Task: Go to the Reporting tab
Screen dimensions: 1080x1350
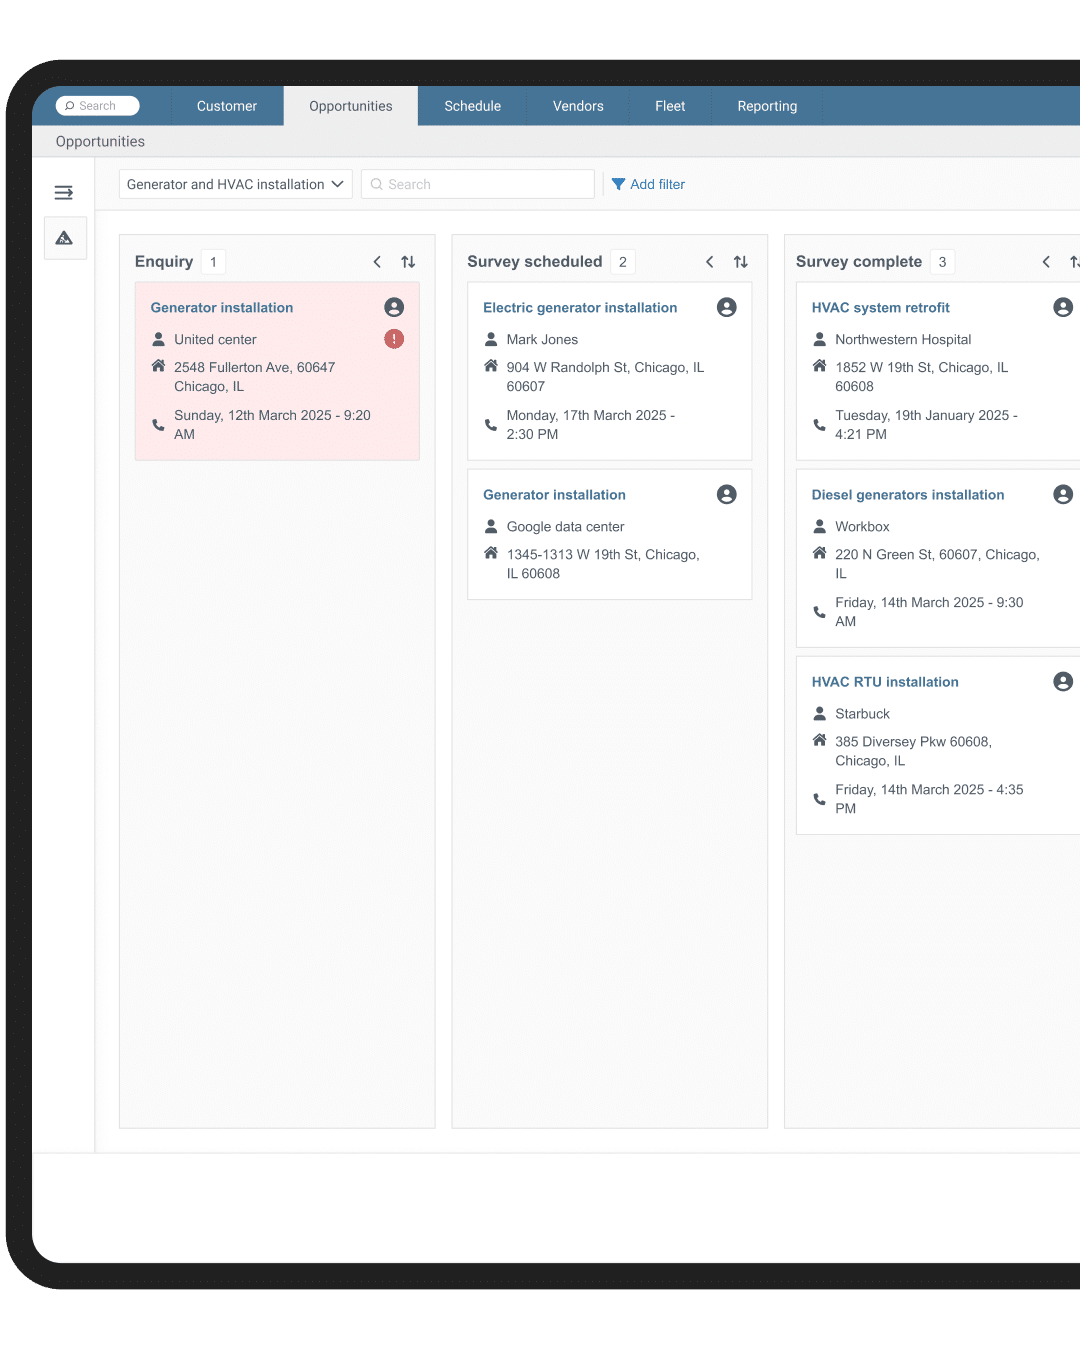Action: pyautogui.click(x=766, y=105)
